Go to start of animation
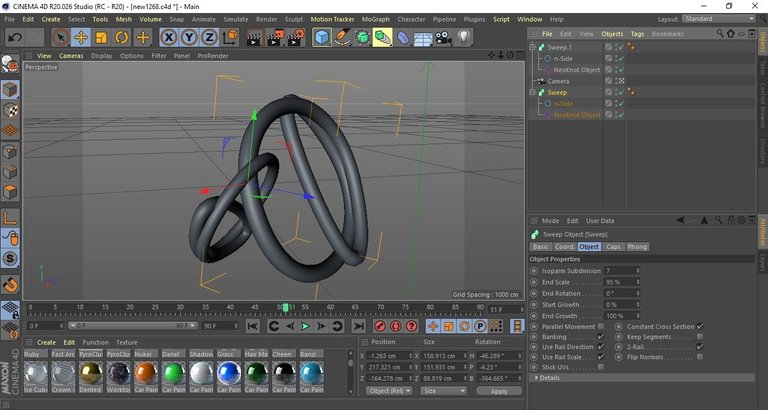 tap(253, 326)
